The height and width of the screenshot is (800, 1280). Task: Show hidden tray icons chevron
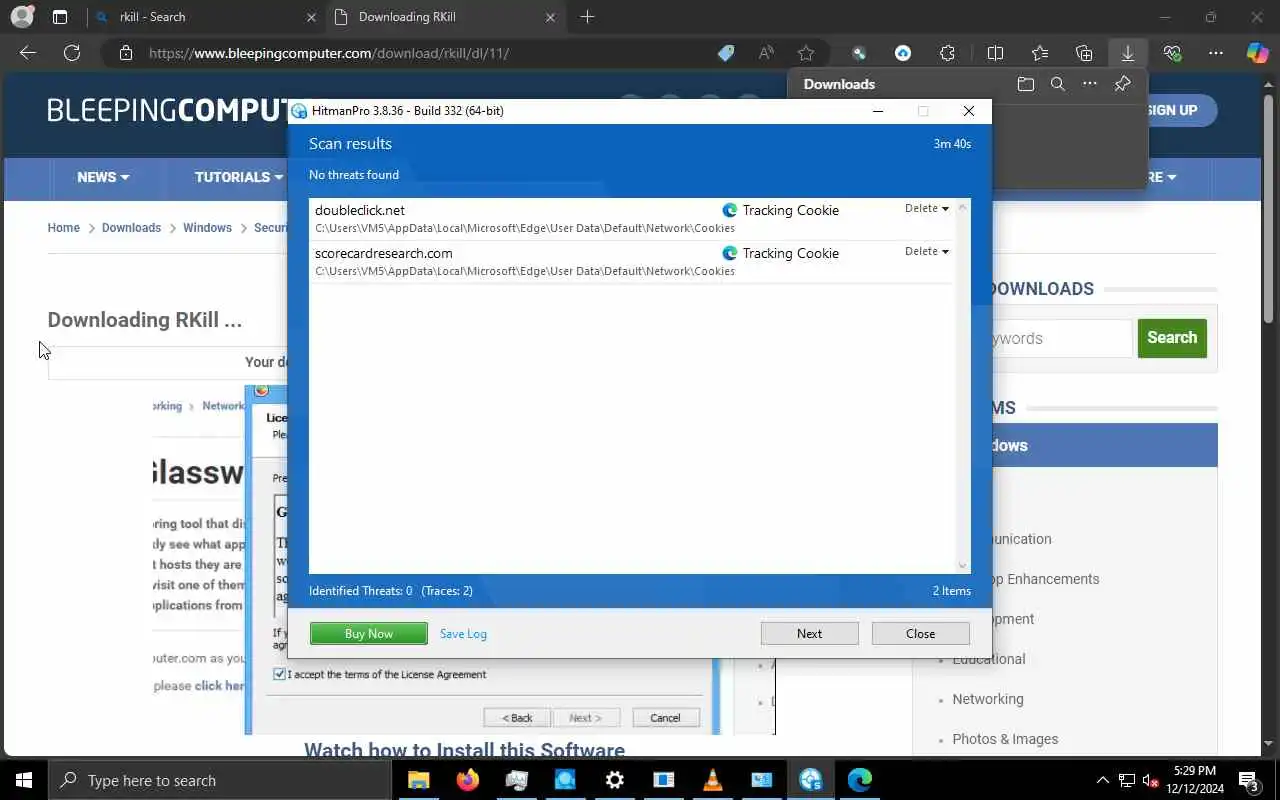tap(1103, 780)
